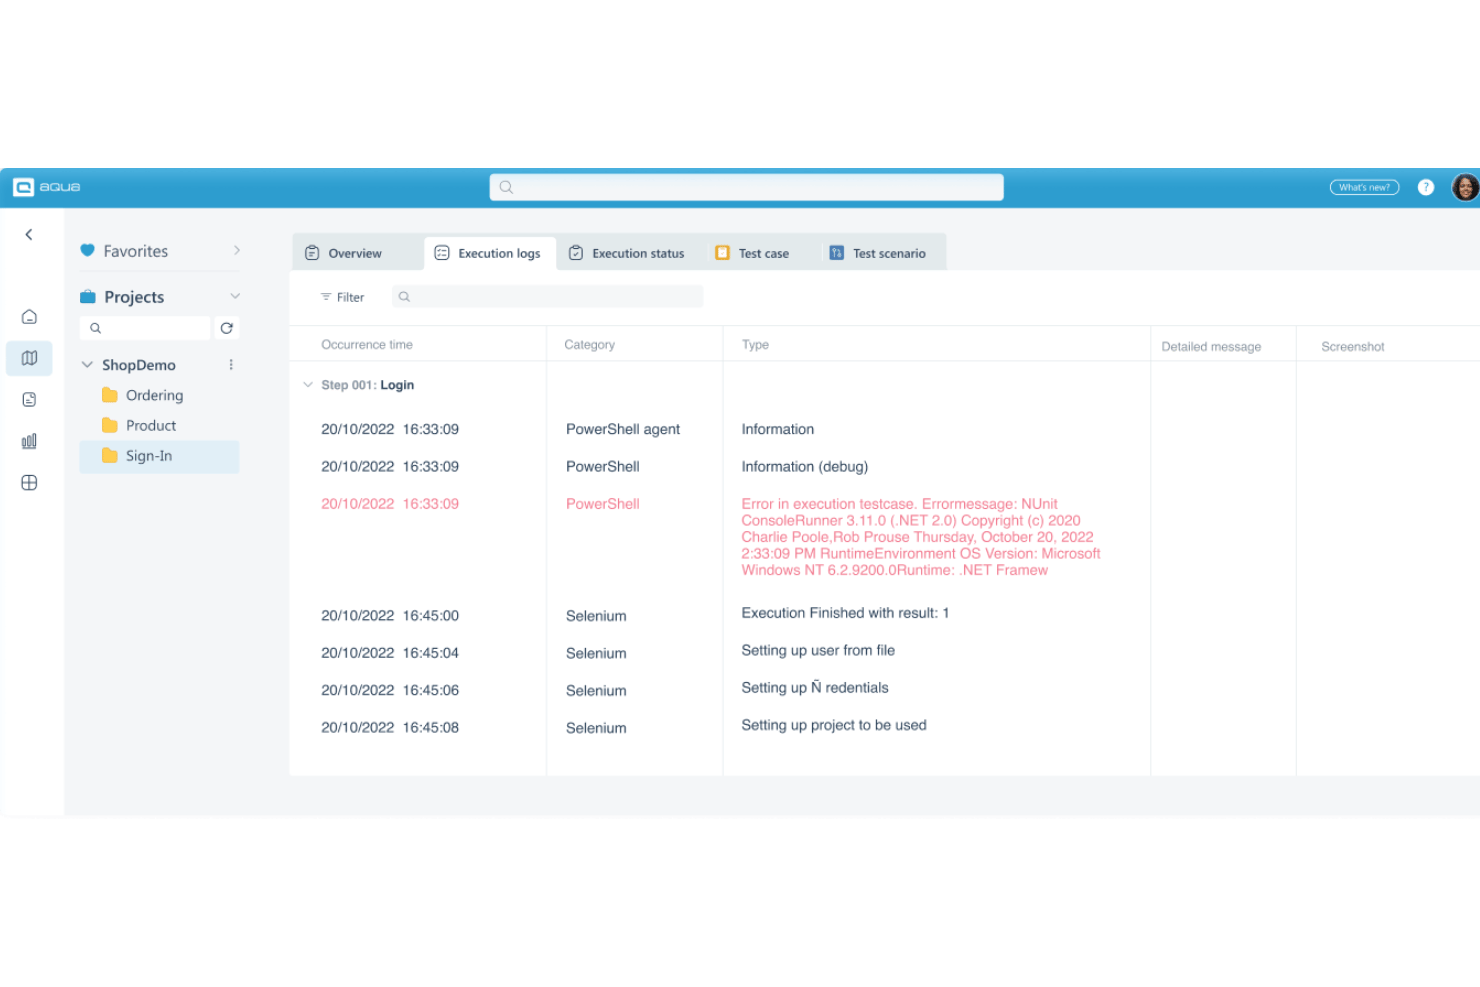Click the Projects briefcase icon
The width and height of the screenshot is (1480, 987).
(88, 297)
